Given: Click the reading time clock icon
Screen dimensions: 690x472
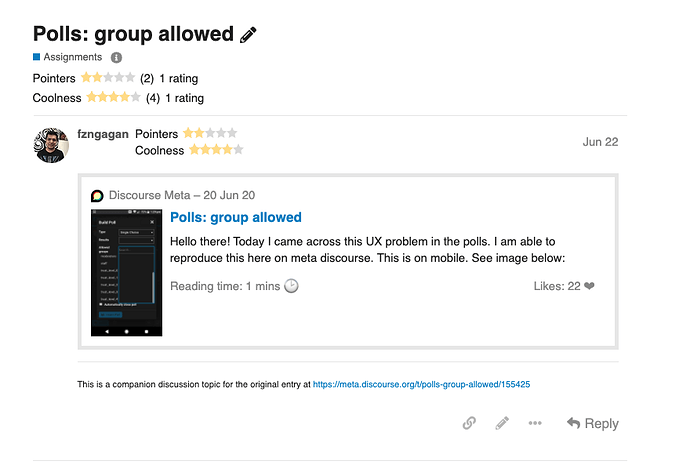Looking at the screenshot, I should click(291, 286).
